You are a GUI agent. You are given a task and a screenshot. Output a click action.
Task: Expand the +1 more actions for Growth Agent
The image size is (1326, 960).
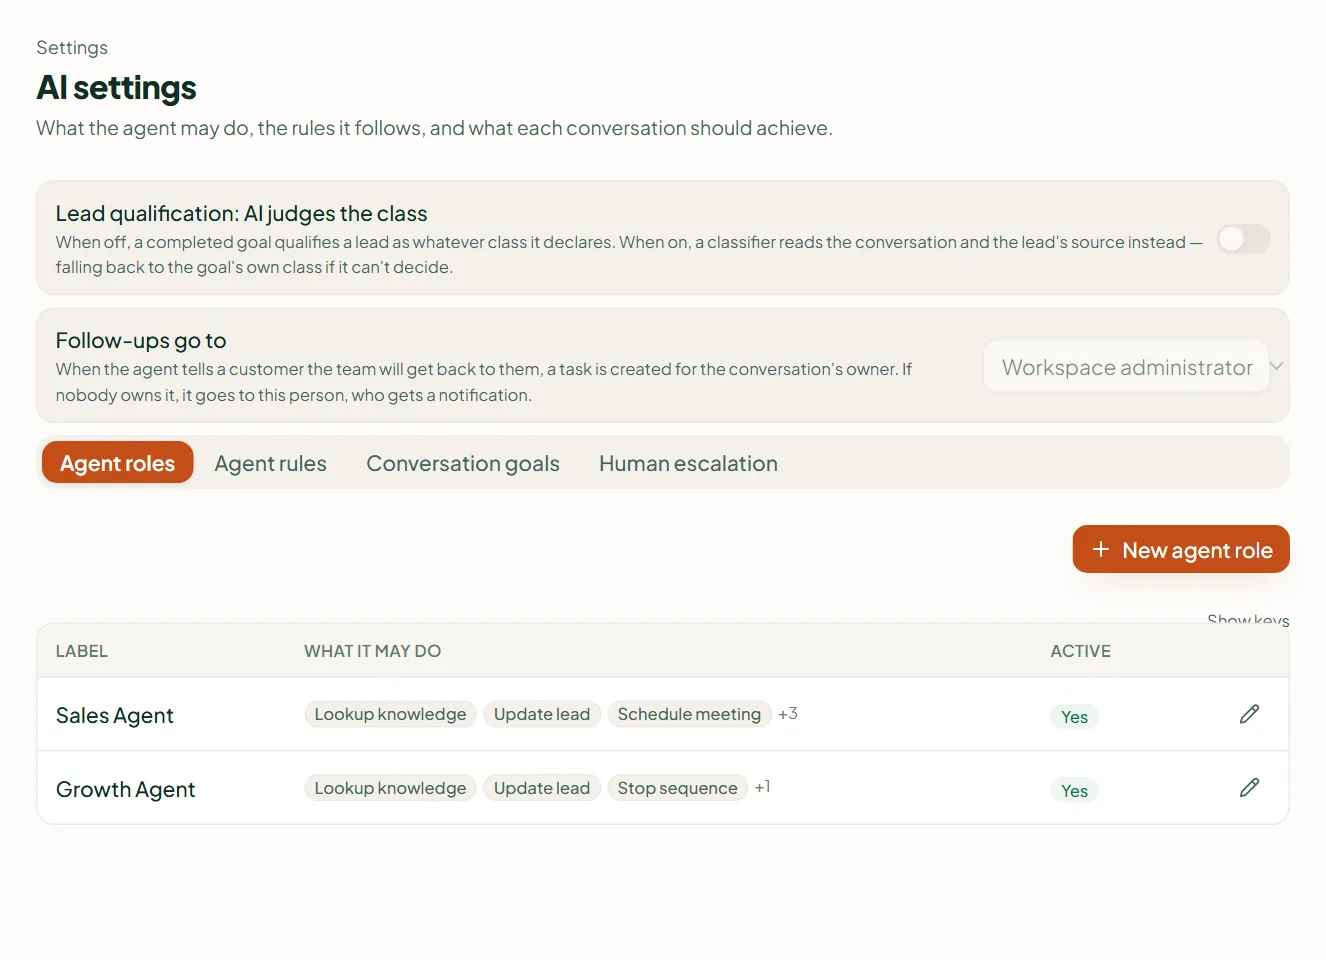(763, 788)
